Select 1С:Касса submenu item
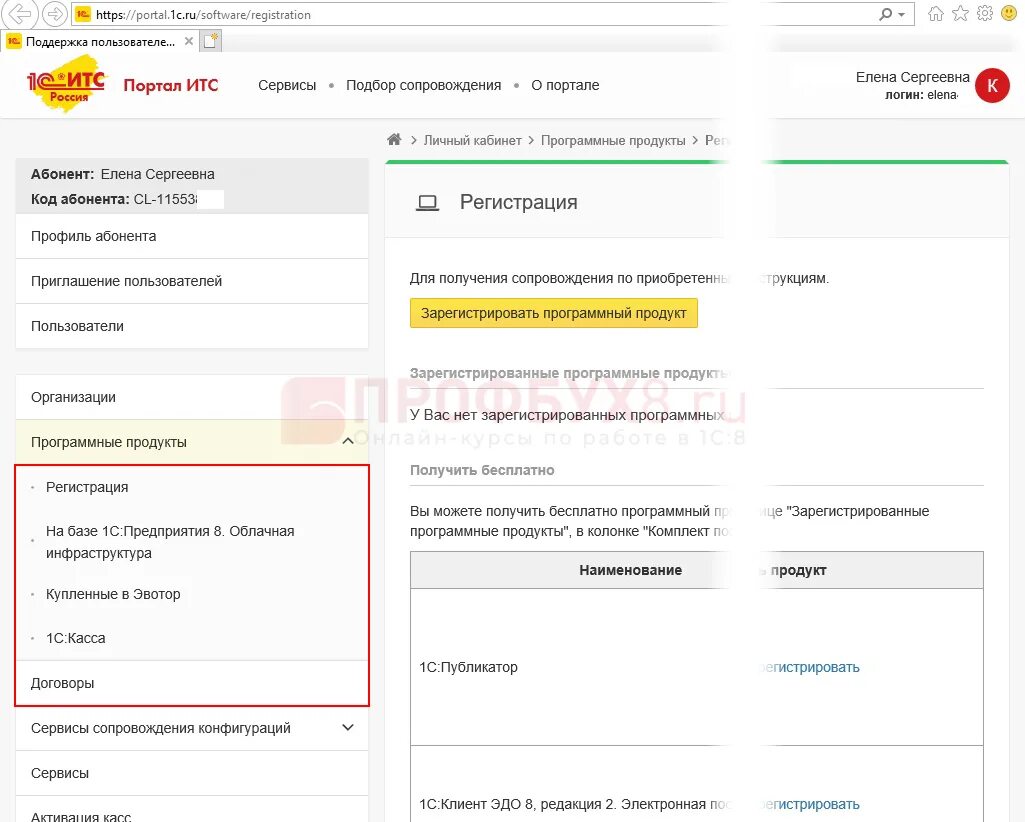 click(75, 638)
